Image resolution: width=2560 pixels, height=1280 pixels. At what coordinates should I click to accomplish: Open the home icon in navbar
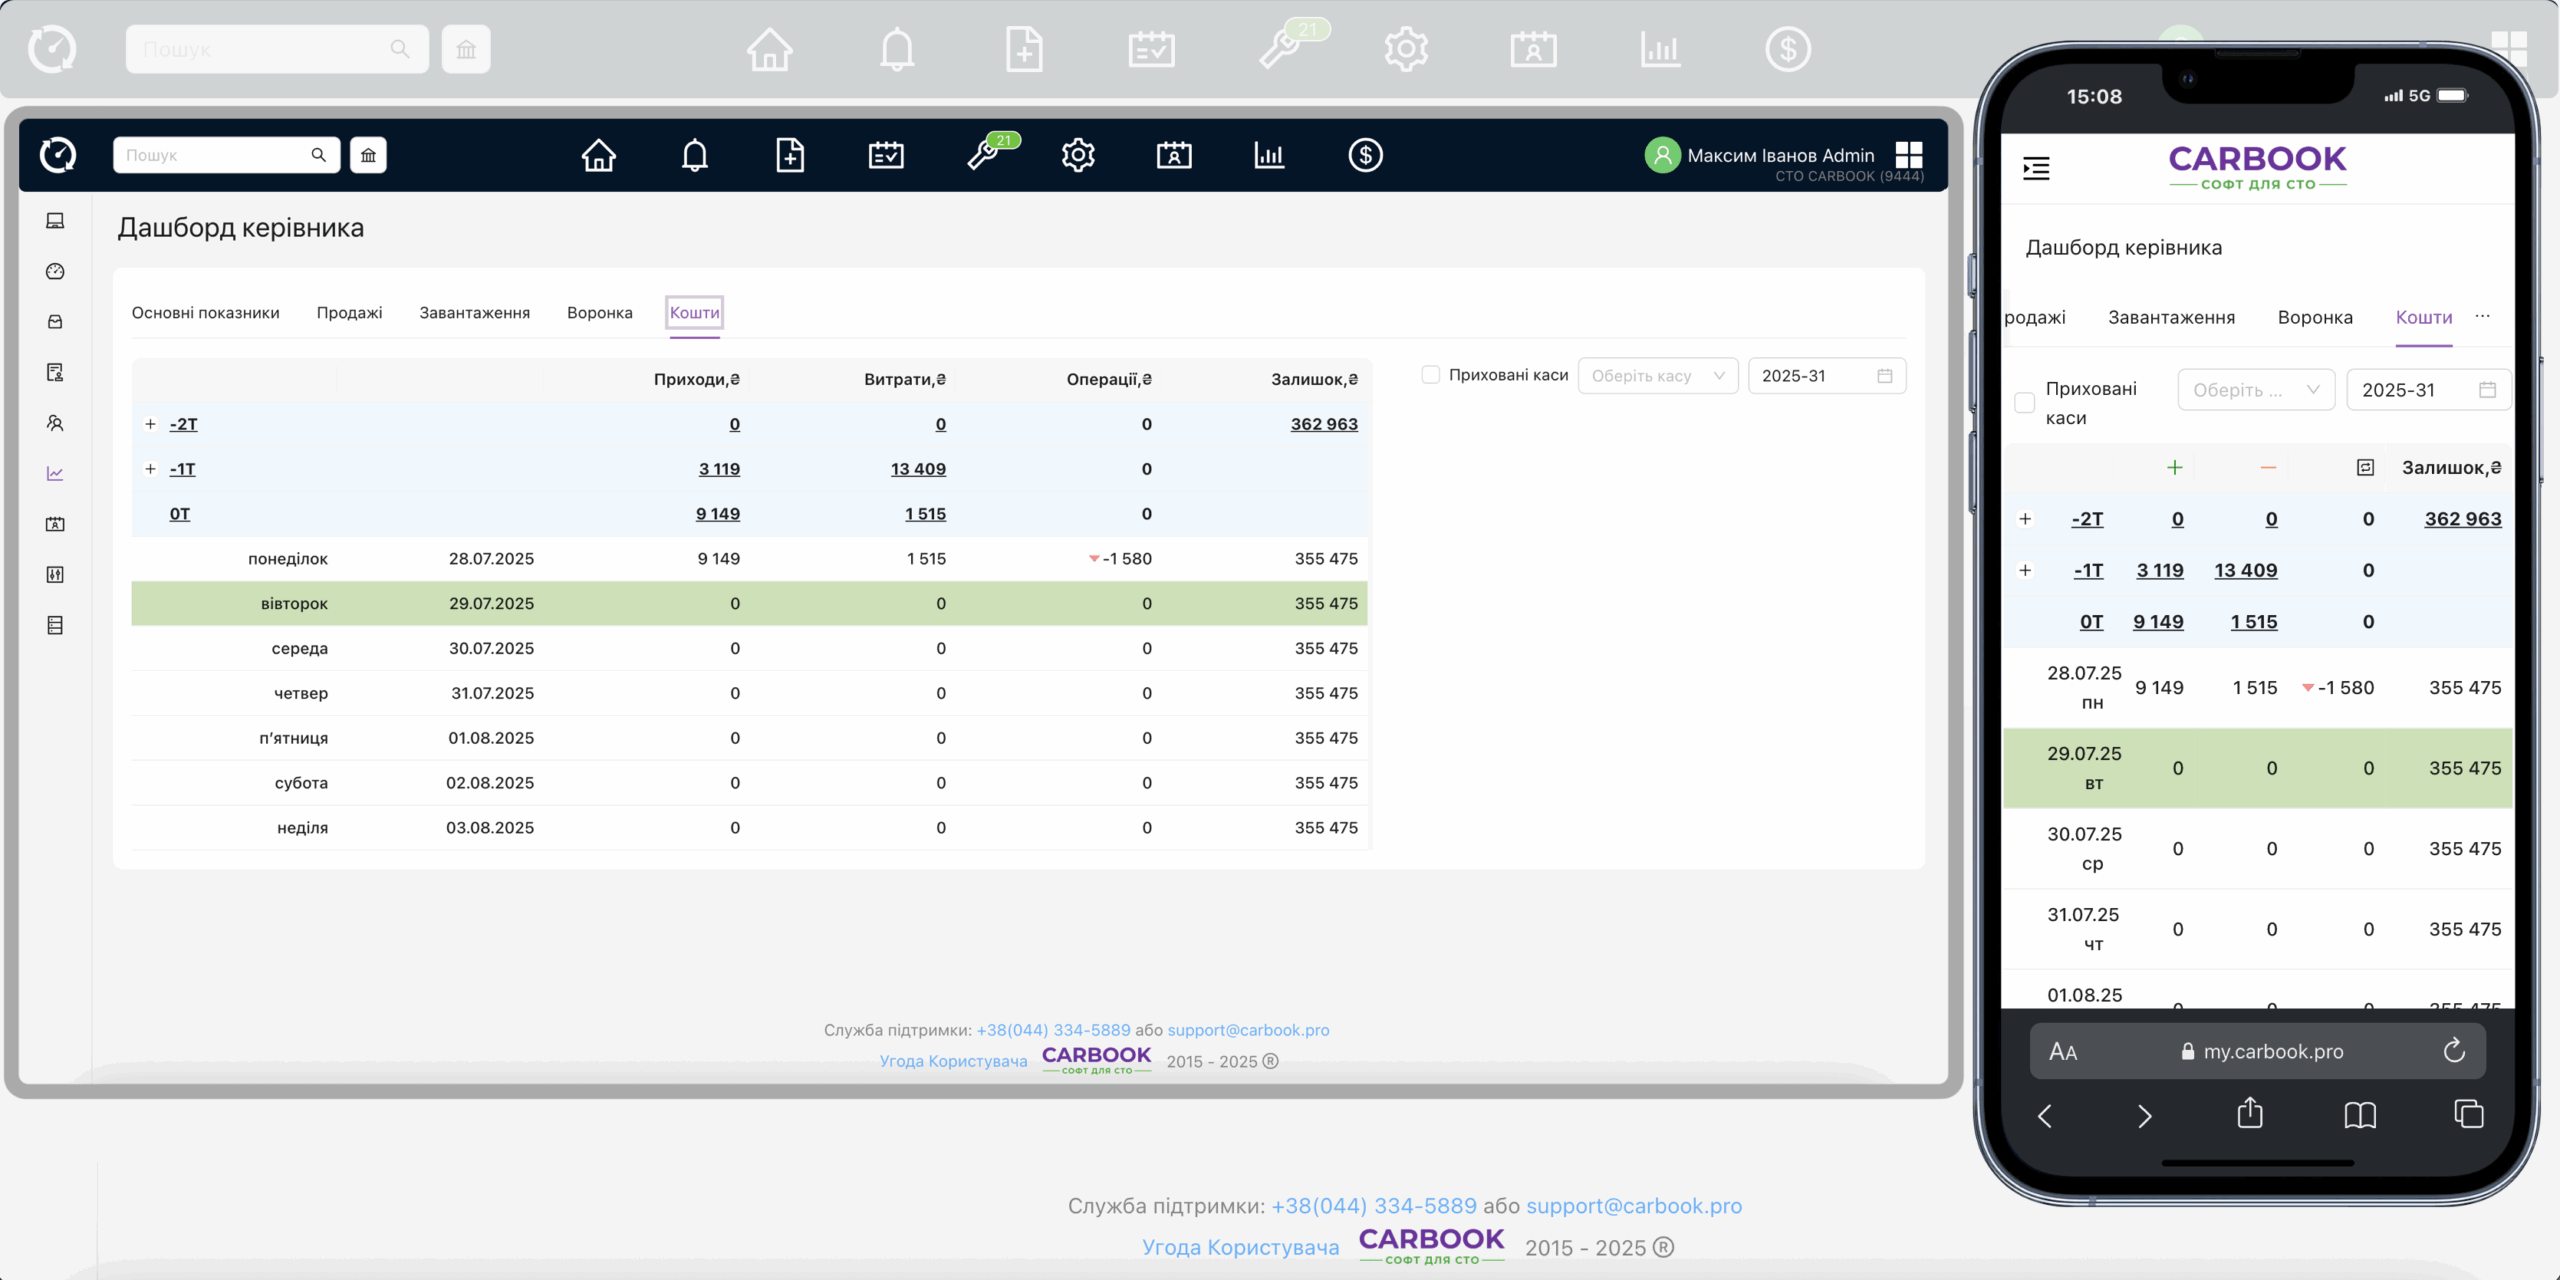[x=598, y=155]
